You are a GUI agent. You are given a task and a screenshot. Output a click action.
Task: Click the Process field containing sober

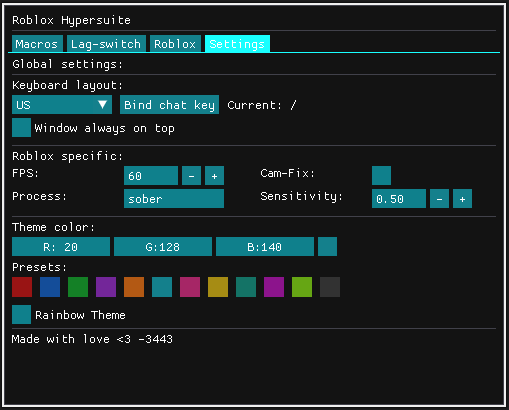(x=174, y=199)
